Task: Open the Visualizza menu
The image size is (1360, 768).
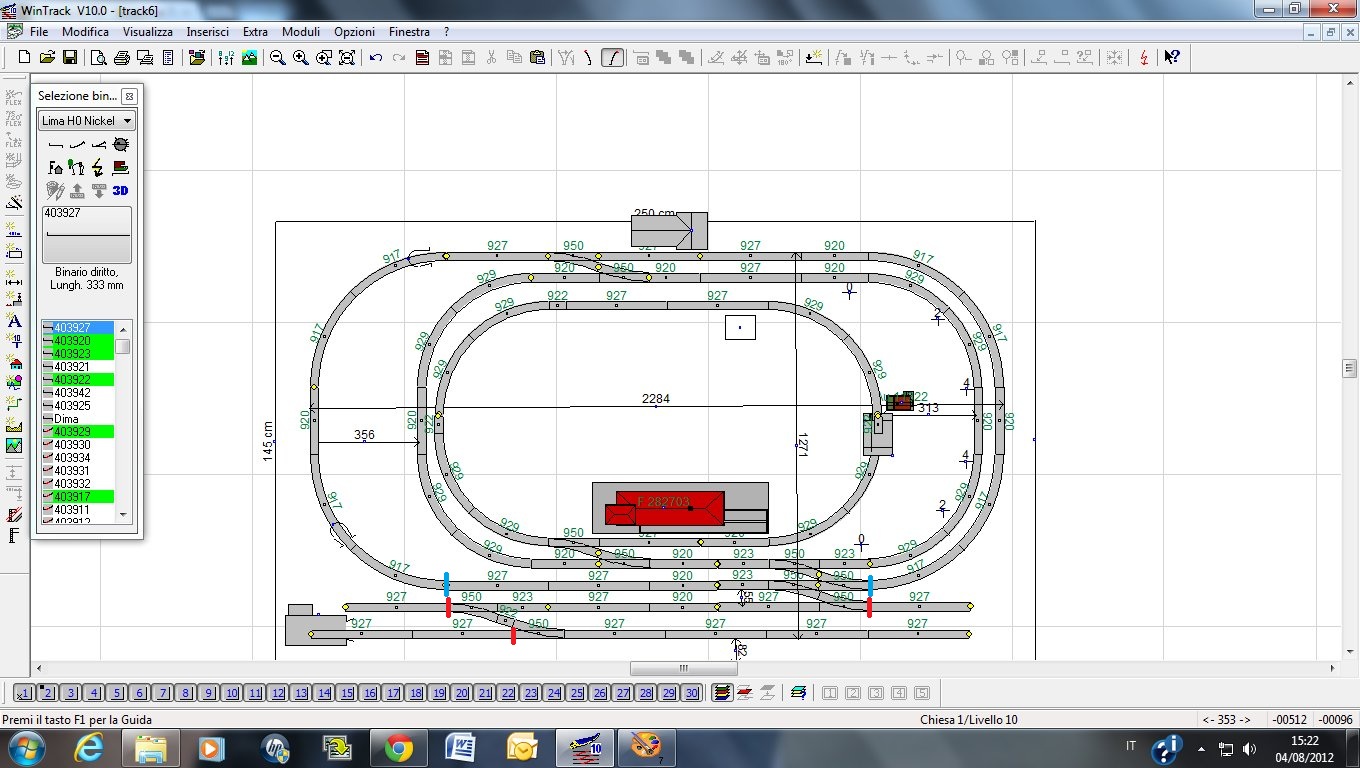Action: [148, 32]
